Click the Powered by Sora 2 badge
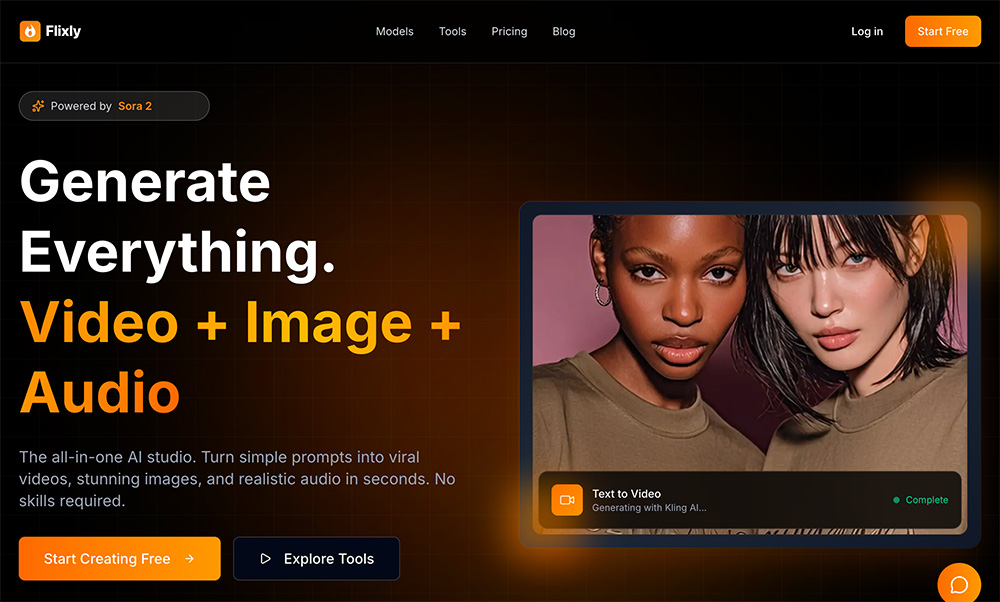Image resolution: width=1000 pixels, height=602 pixels. (114, 106)
